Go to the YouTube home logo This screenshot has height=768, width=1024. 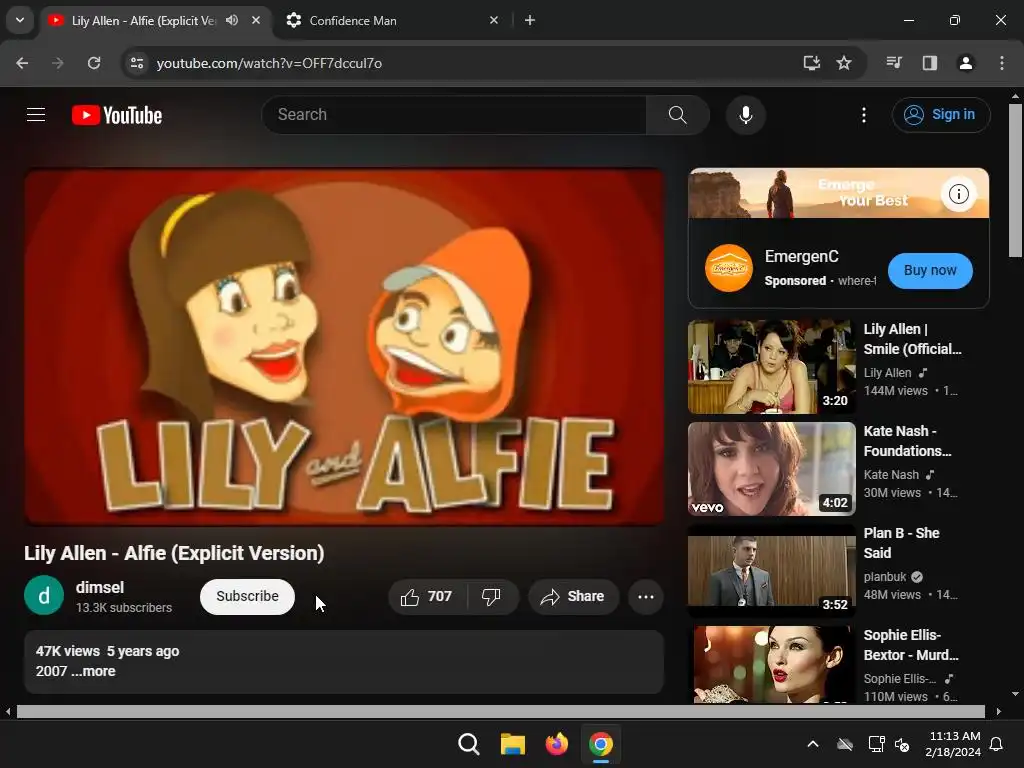(x=117, y=115)
